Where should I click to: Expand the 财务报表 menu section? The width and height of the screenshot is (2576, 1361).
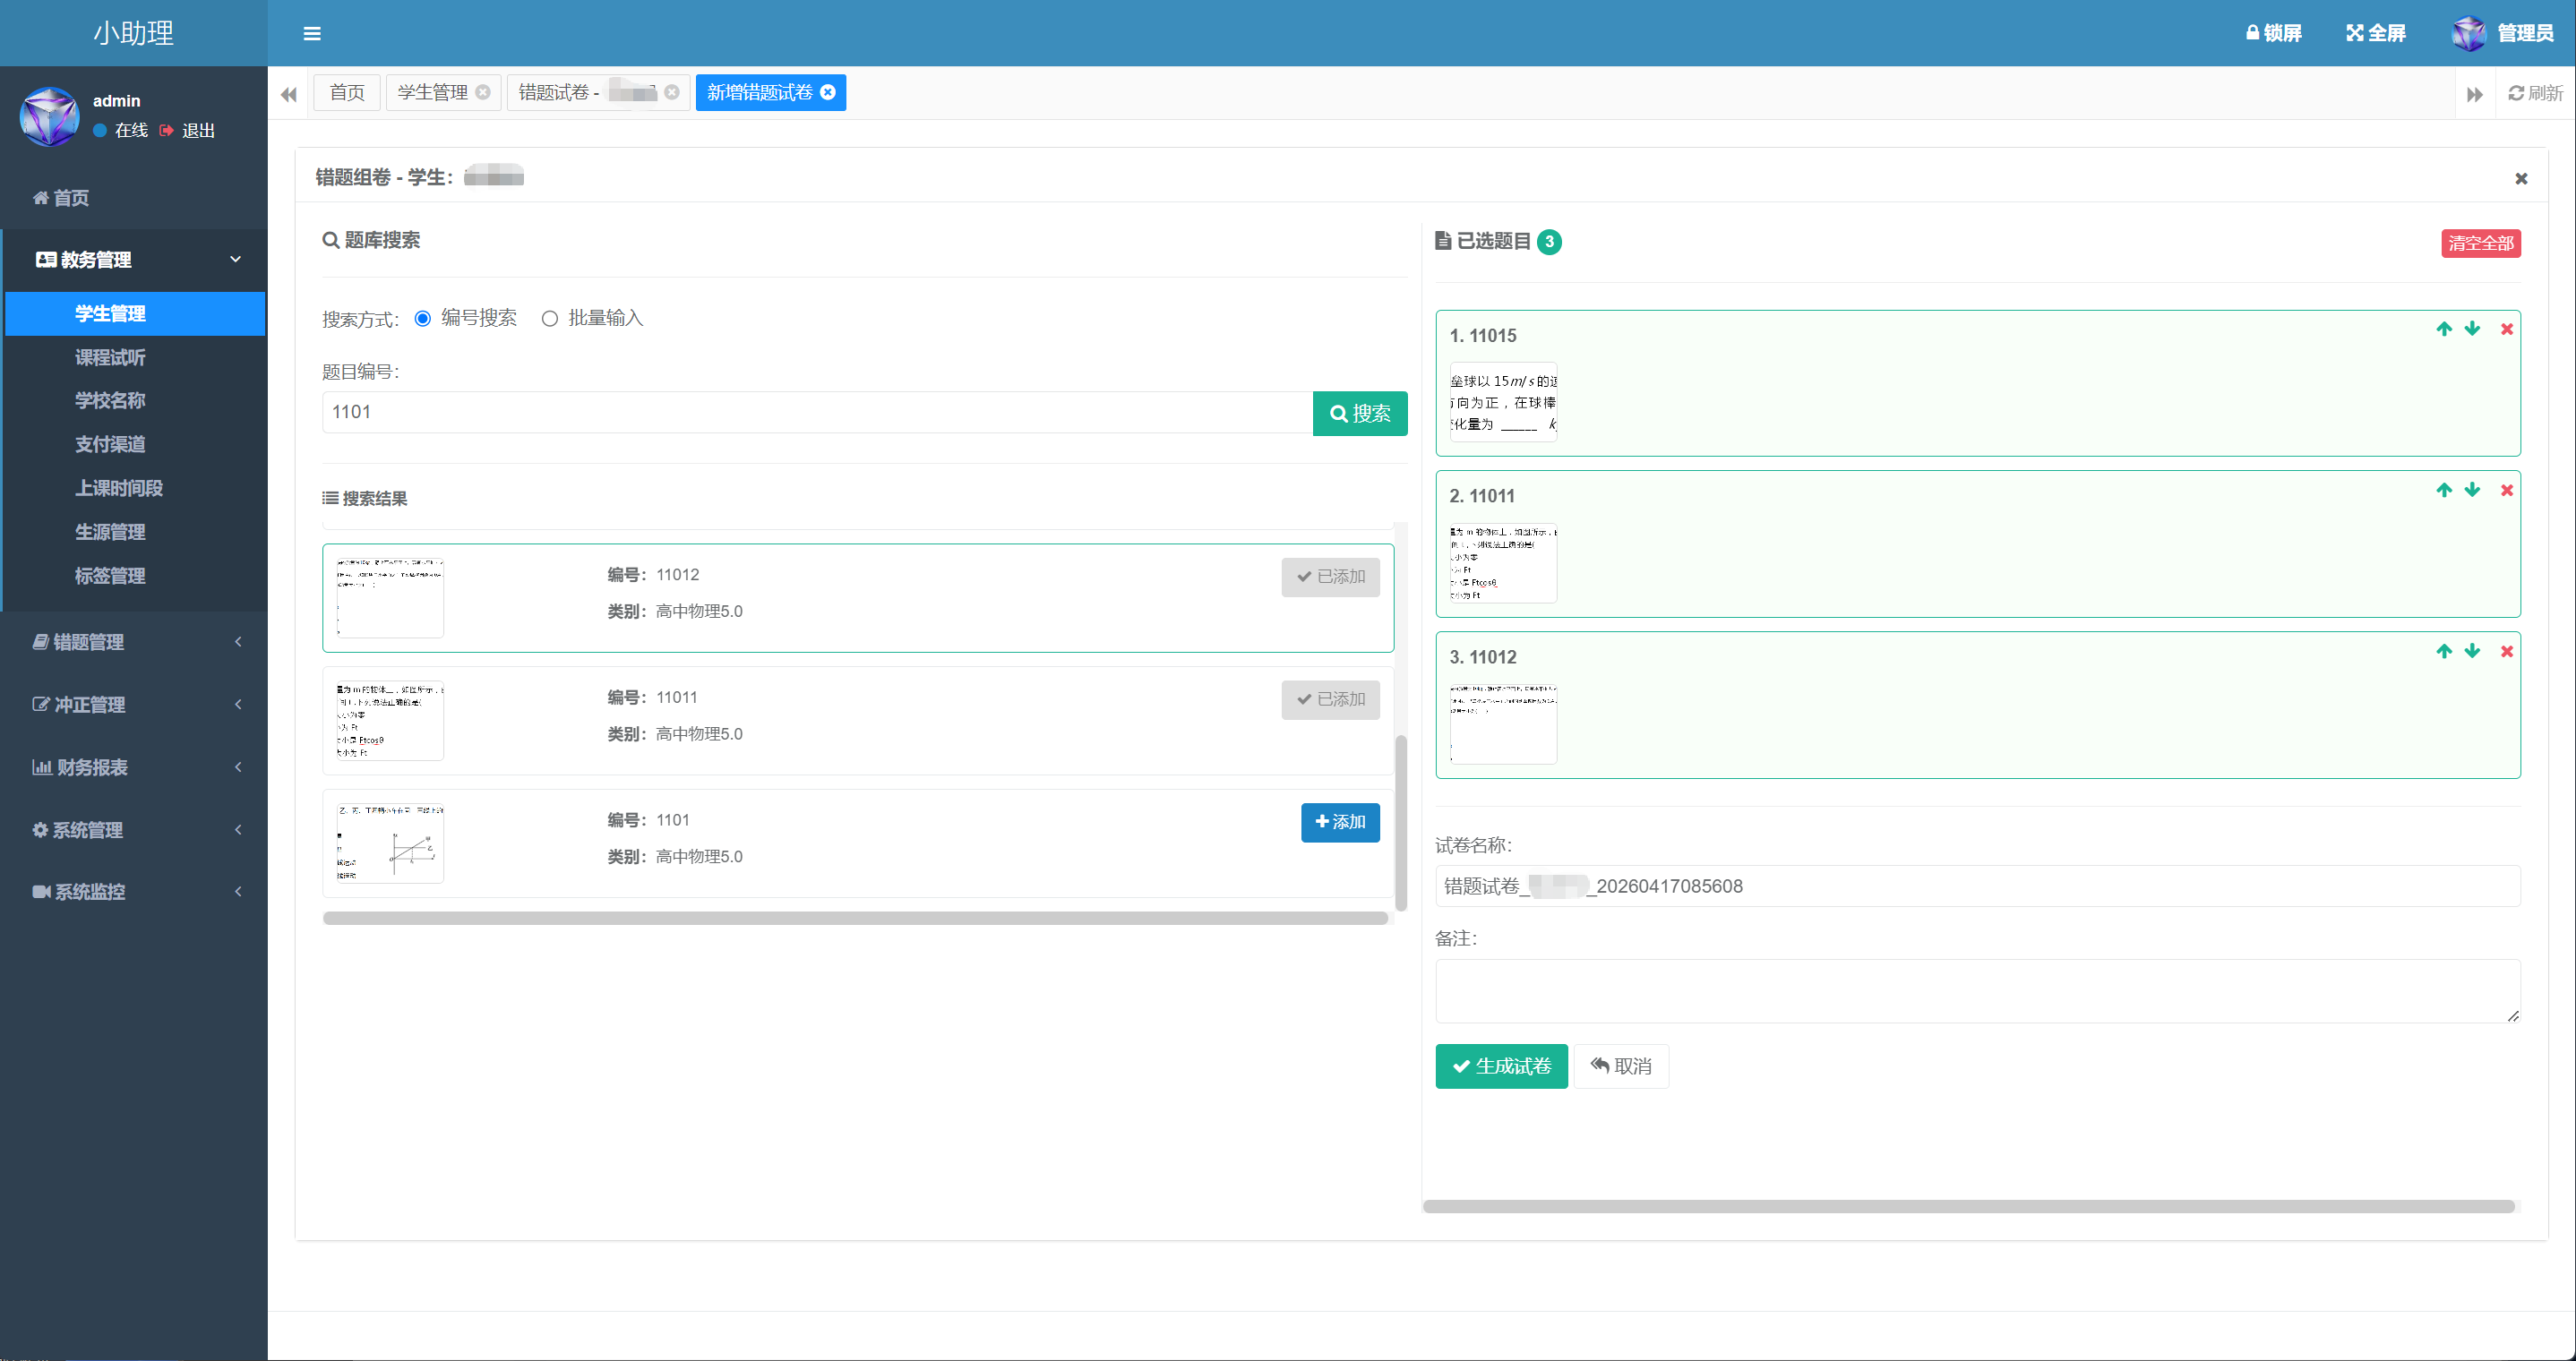point(135,768)
